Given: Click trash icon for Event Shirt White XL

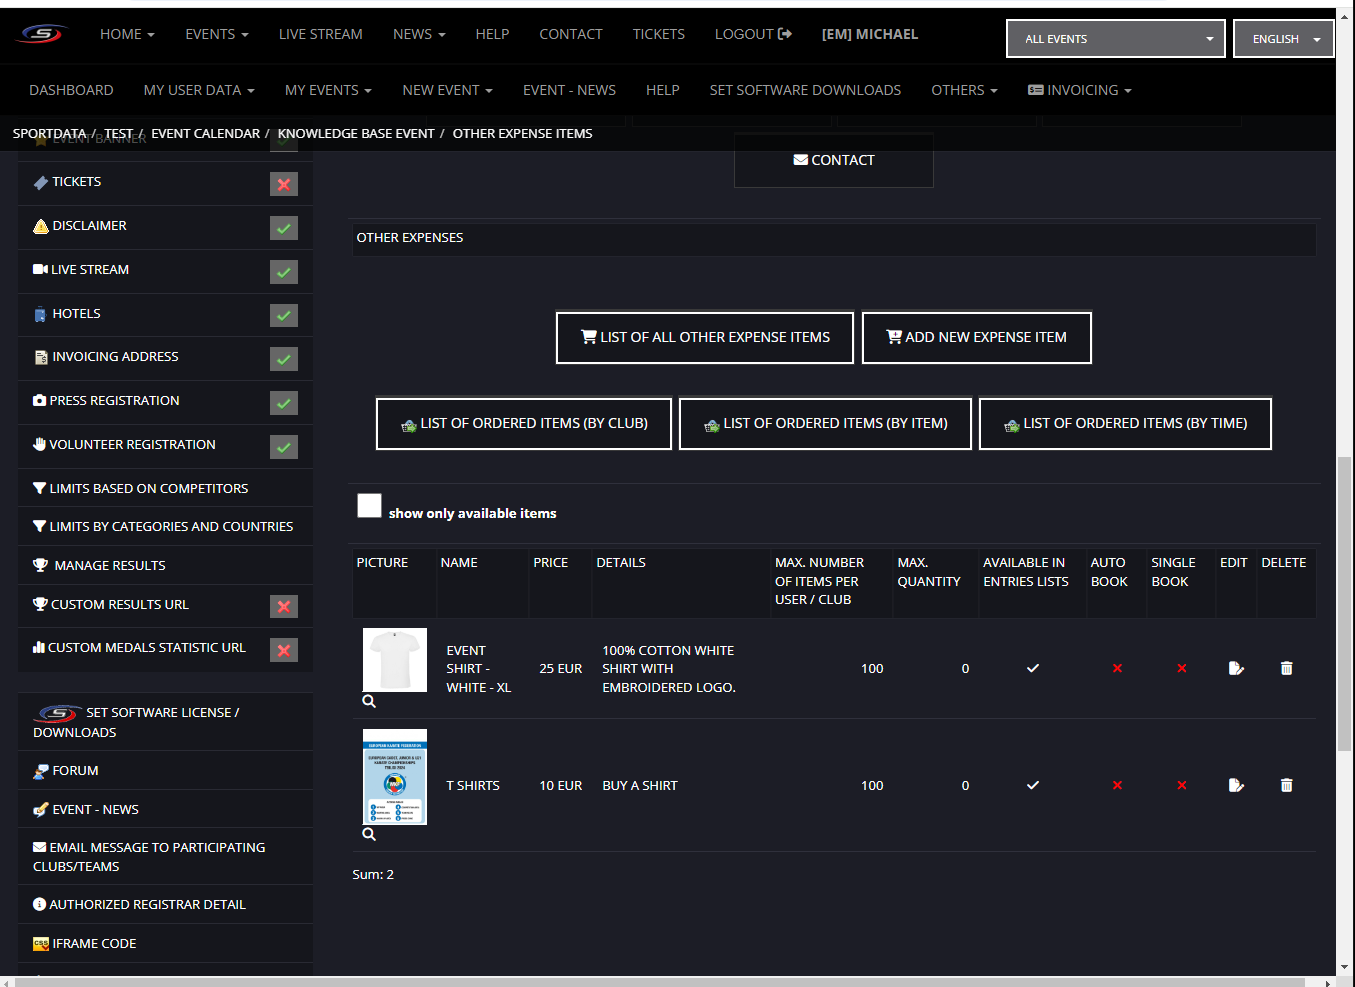Looking at the screenshot, I should (1286, 668).
